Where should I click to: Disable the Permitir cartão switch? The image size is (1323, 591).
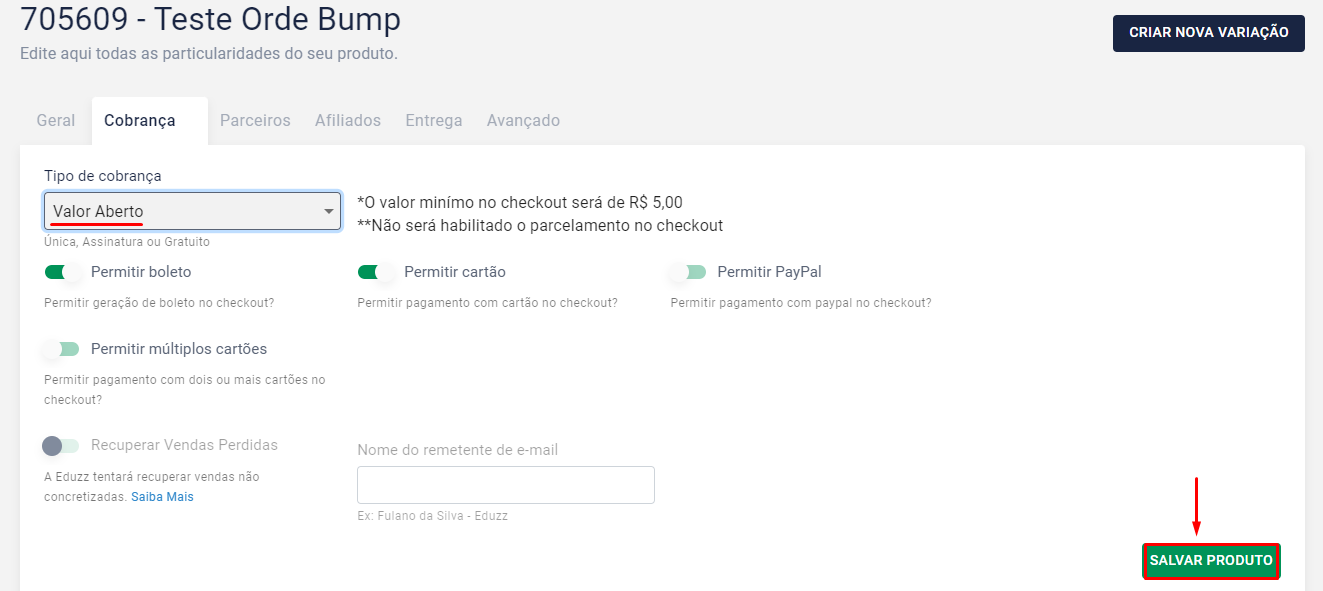pyautogui.click(x=375, y=272)
